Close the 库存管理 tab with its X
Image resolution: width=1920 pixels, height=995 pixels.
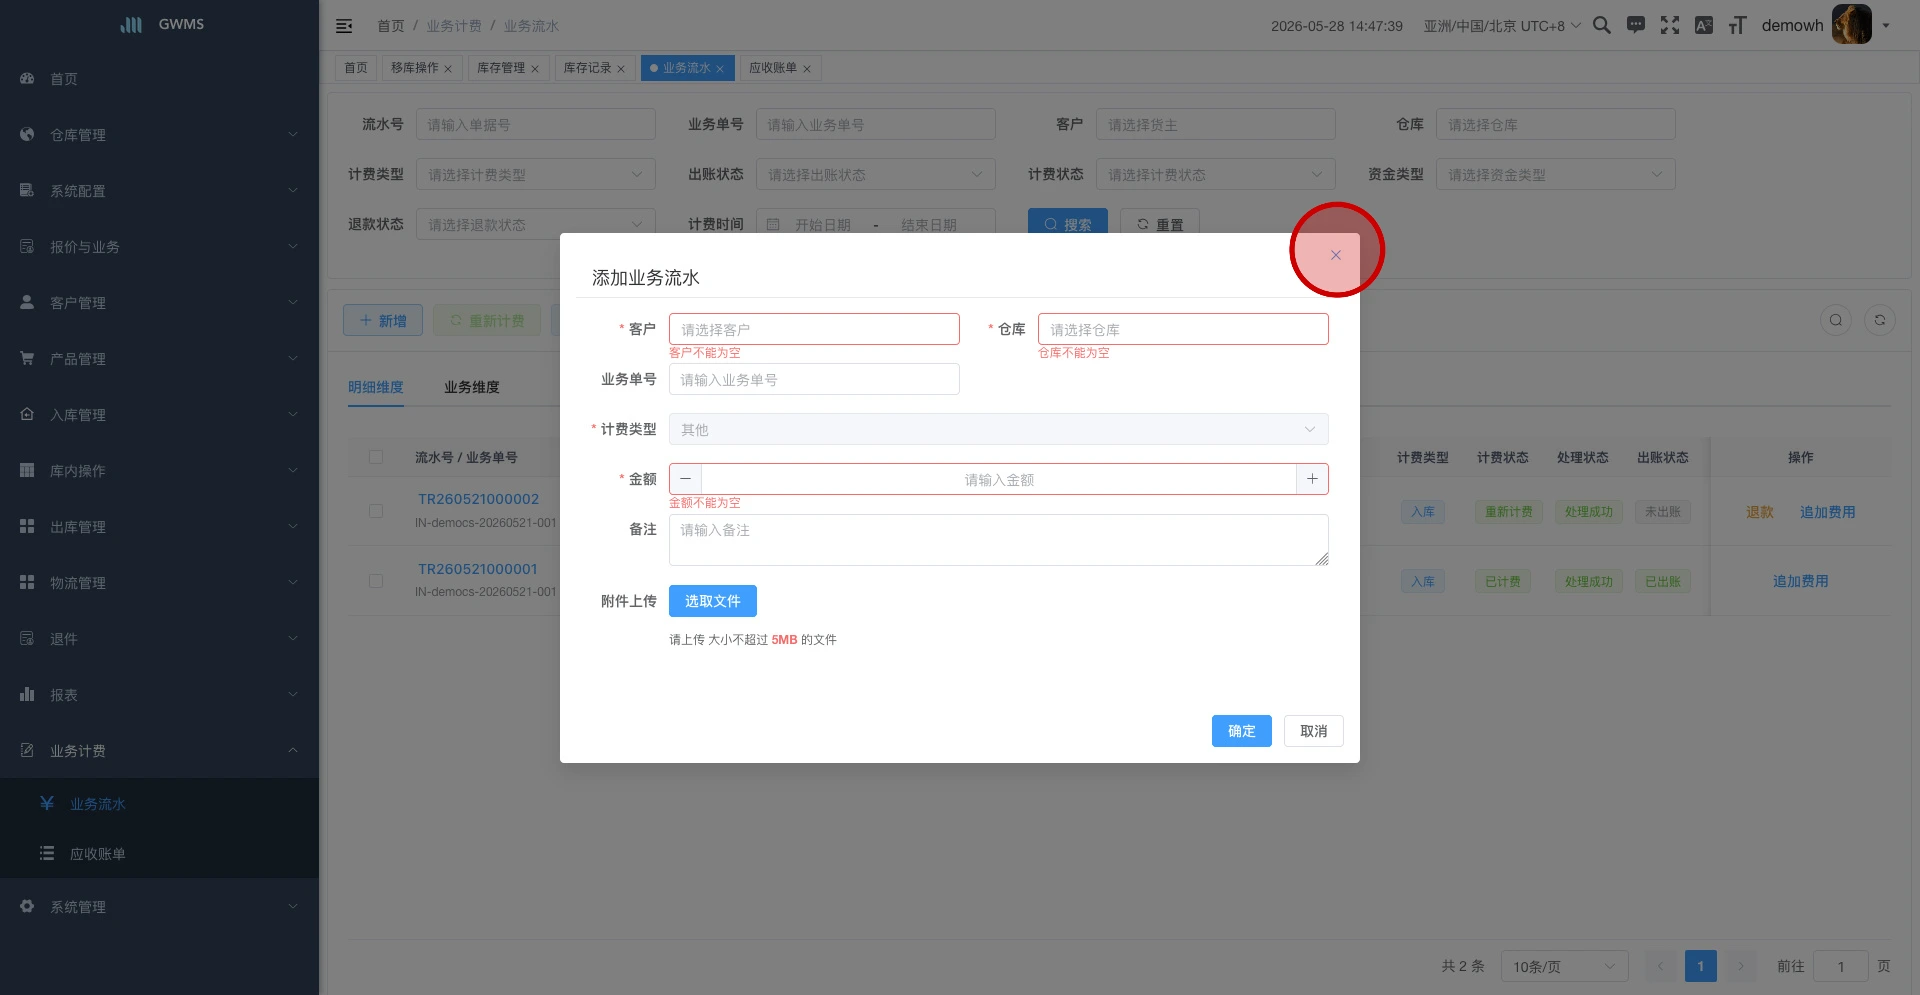535,69
